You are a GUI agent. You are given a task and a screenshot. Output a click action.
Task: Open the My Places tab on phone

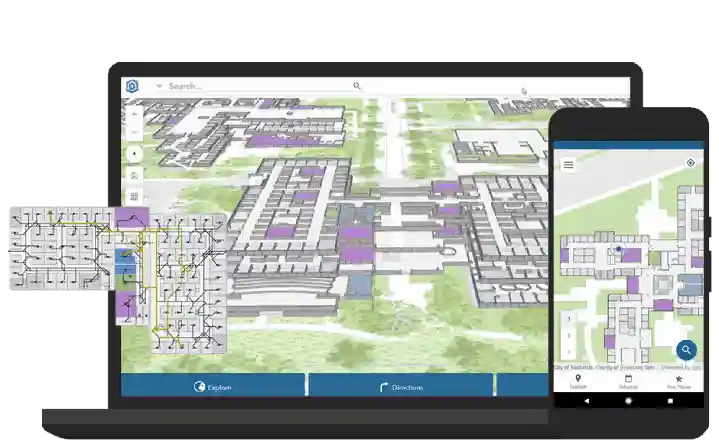point(679,381)
